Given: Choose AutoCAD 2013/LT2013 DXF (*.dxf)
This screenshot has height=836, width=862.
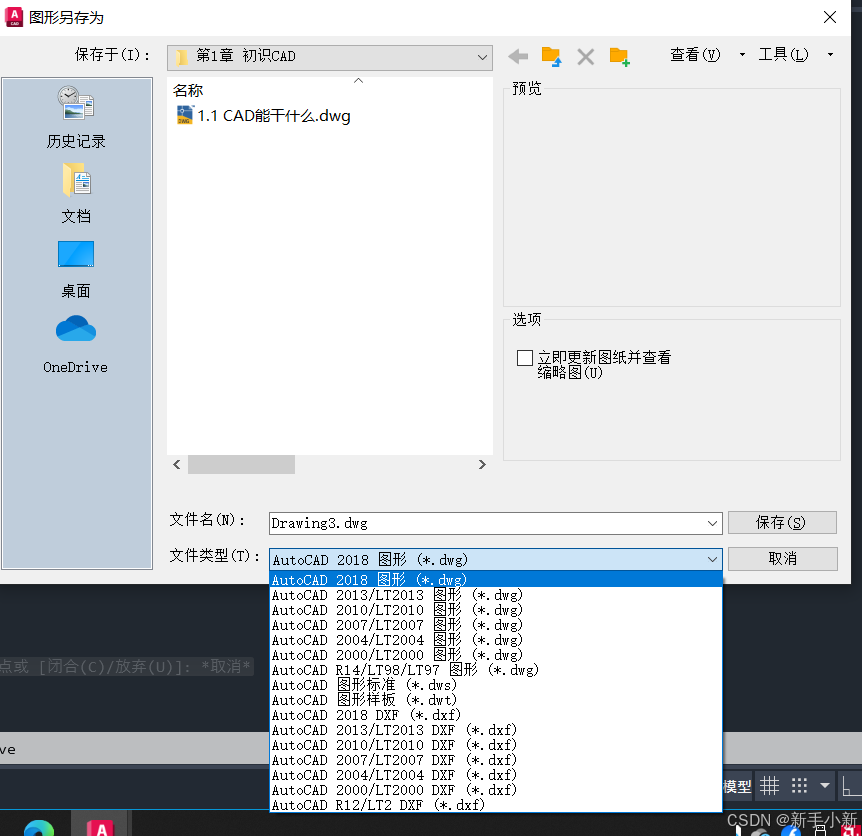Looking at the screenshot, I should [x=495, y=730].
